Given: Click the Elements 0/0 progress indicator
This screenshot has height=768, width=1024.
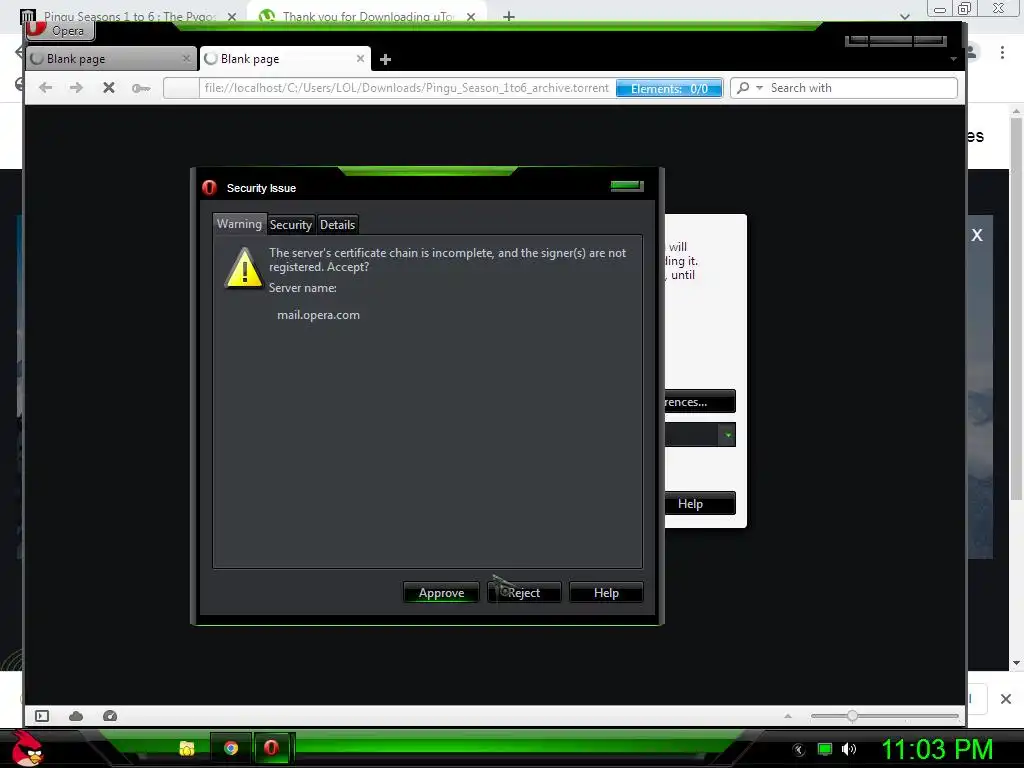Looking at the screenshot, I should click(x=669, y=88).
